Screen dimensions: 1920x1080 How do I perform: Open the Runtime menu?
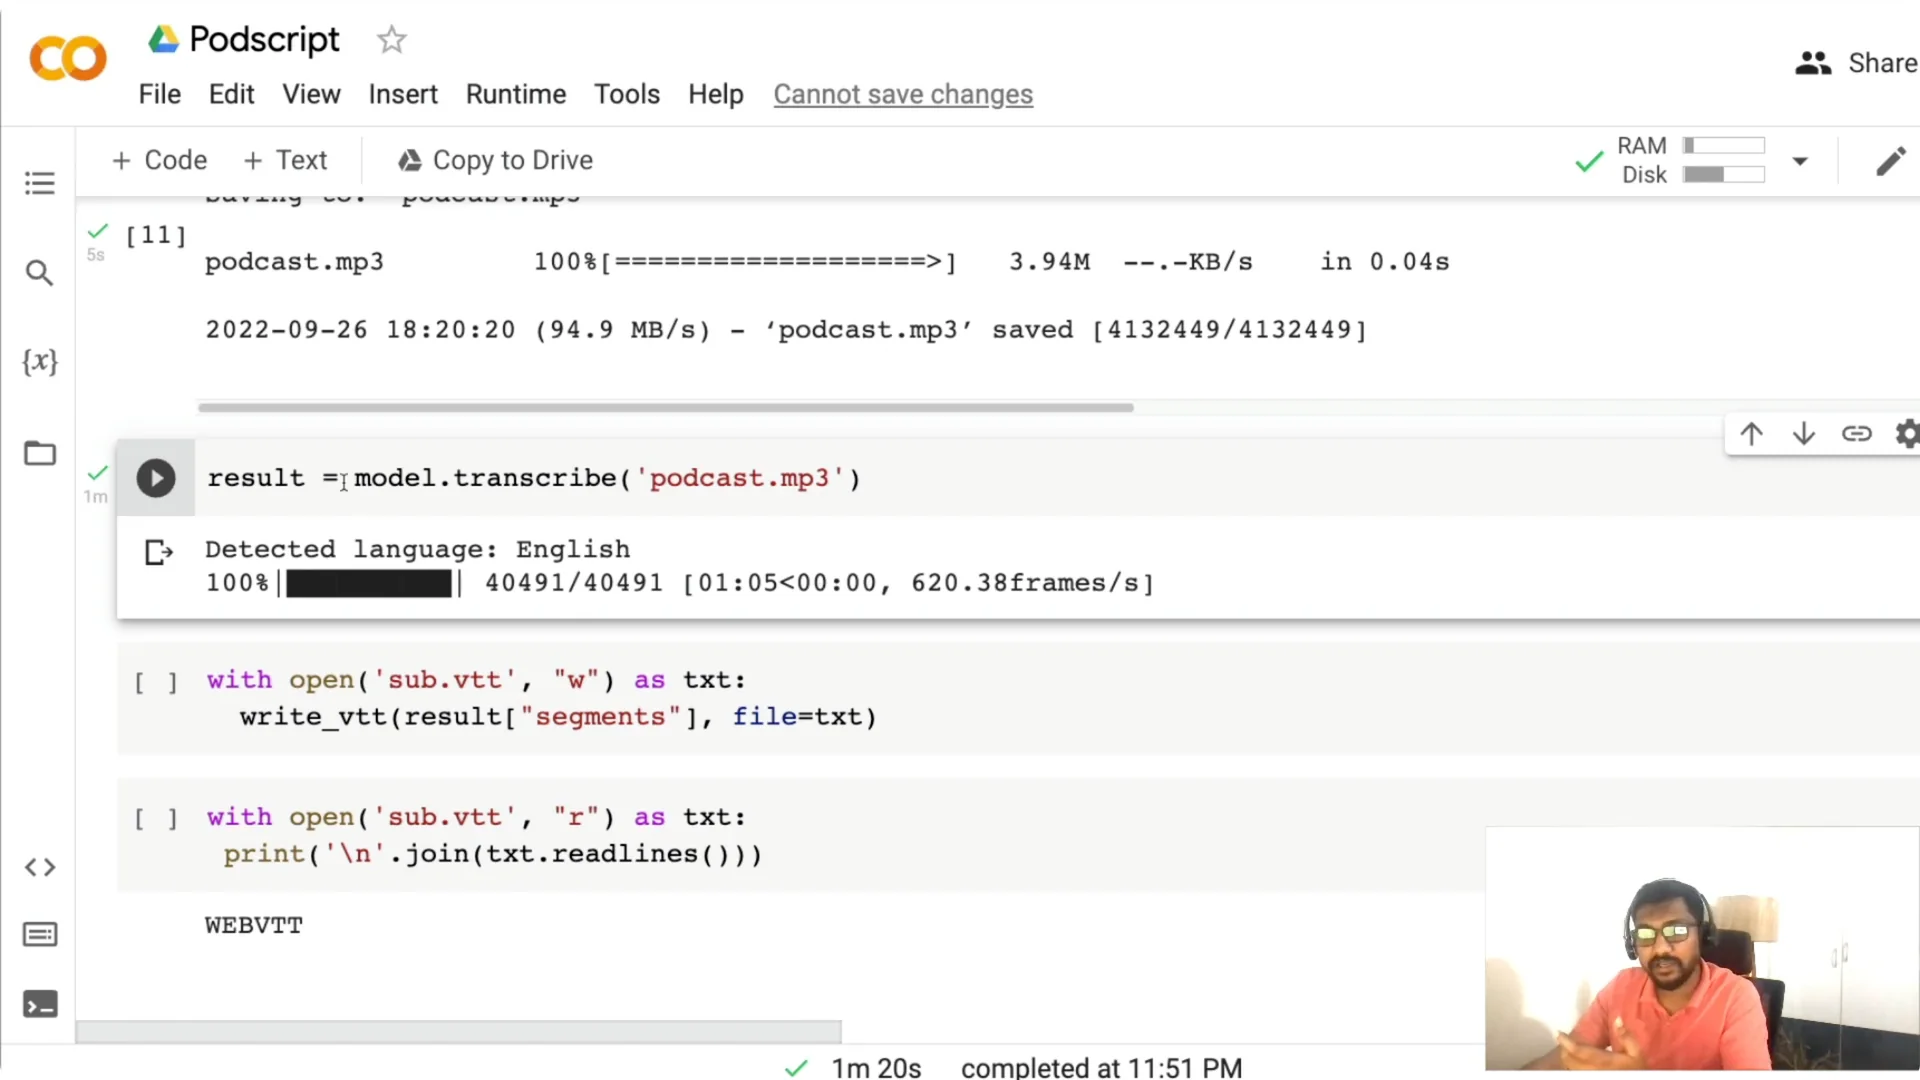click(516, 94)
